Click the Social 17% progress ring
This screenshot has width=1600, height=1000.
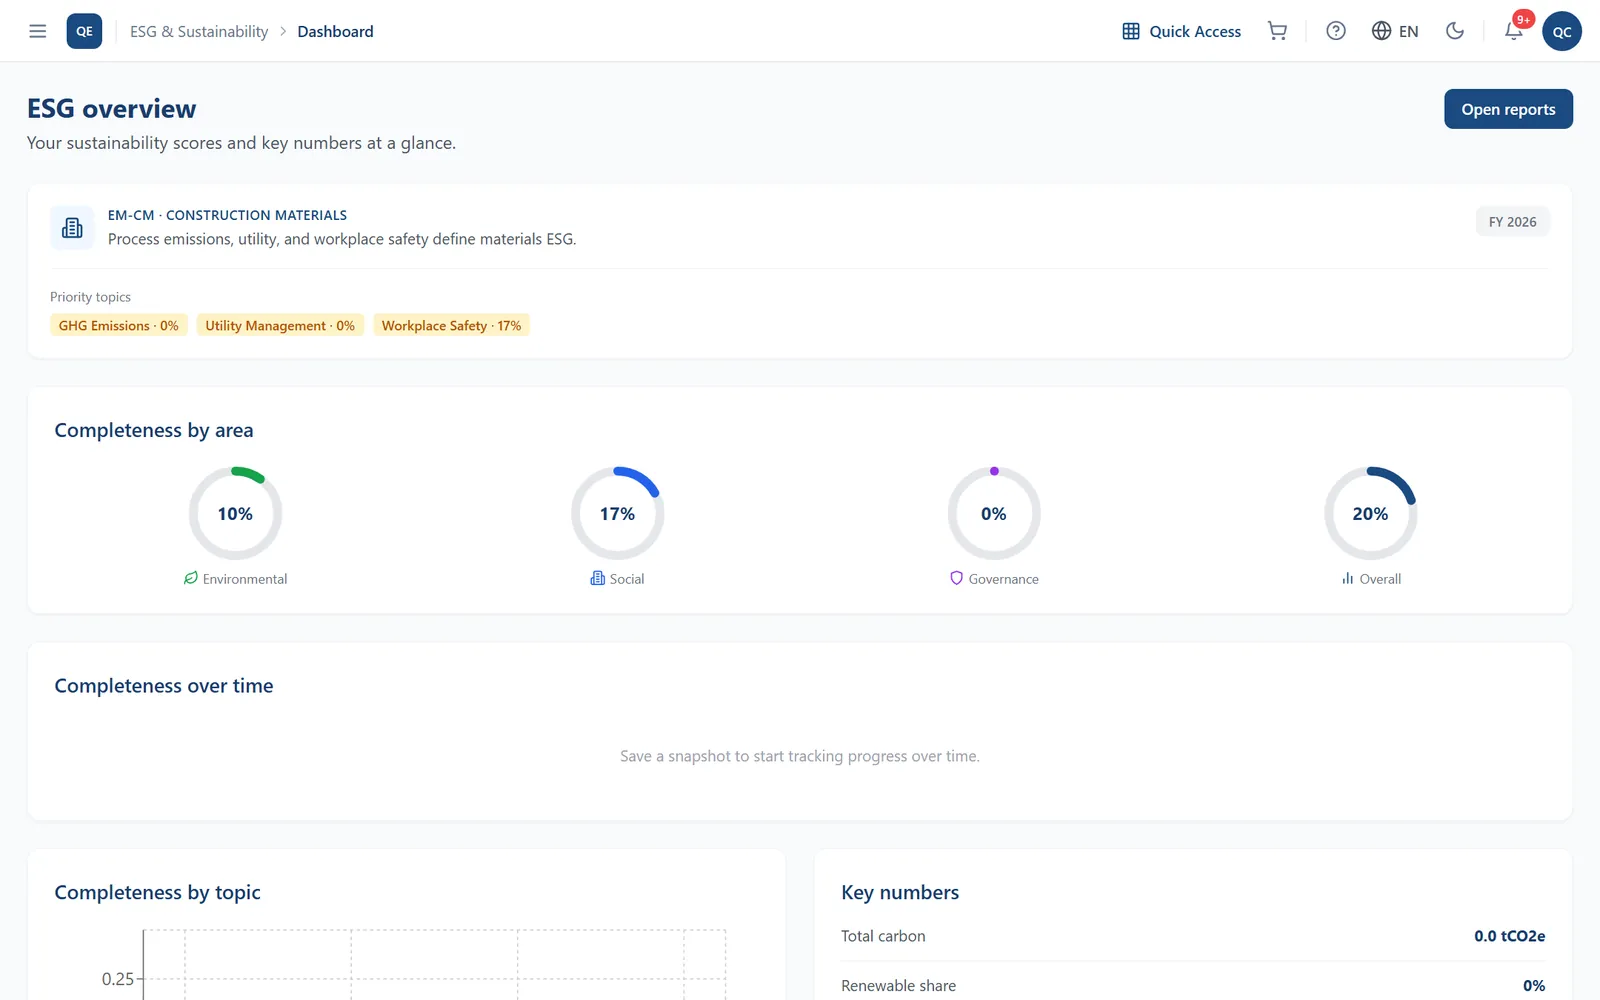(x=617, y=513)
